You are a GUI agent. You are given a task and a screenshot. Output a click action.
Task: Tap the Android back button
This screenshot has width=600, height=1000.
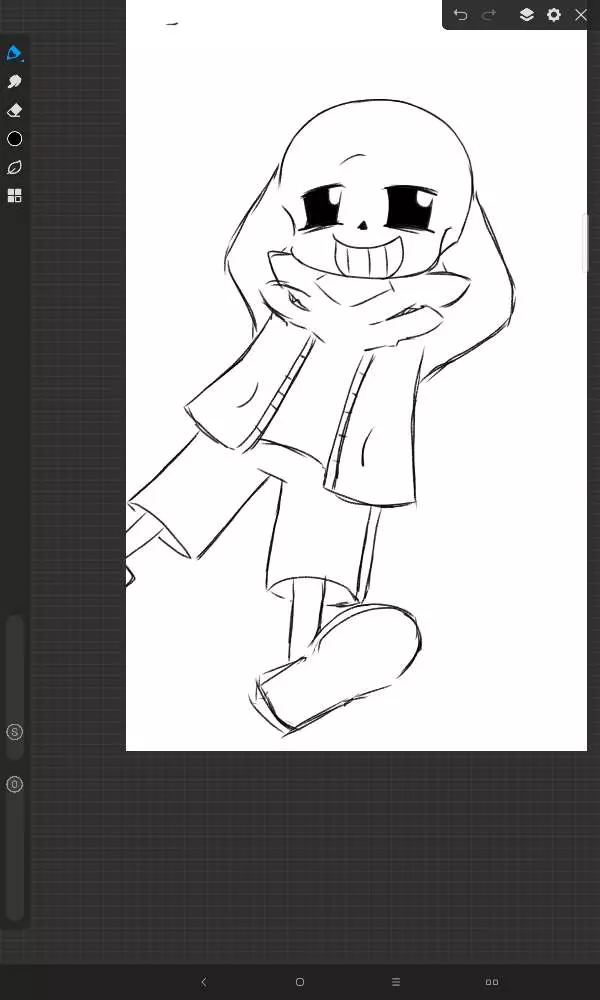click(203, 982)
